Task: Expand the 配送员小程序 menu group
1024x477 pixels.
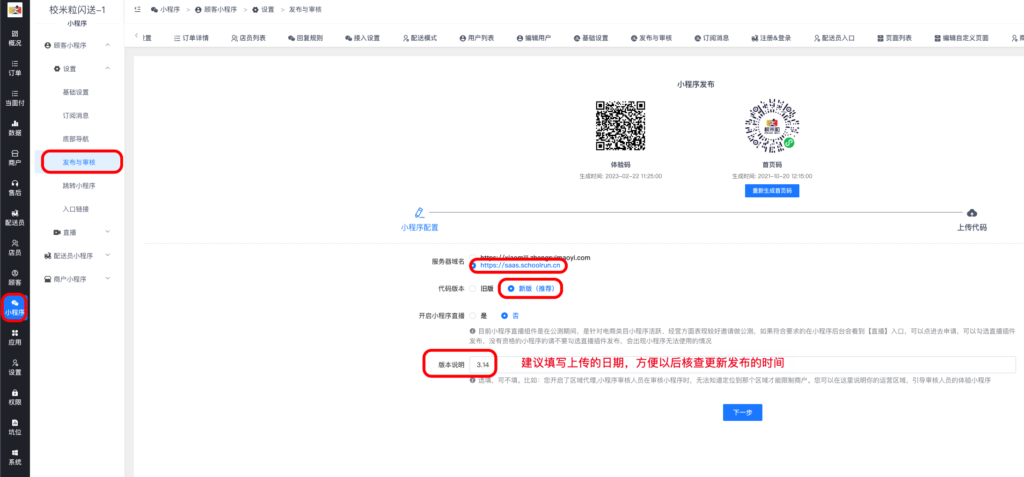Action: [107, 255]
